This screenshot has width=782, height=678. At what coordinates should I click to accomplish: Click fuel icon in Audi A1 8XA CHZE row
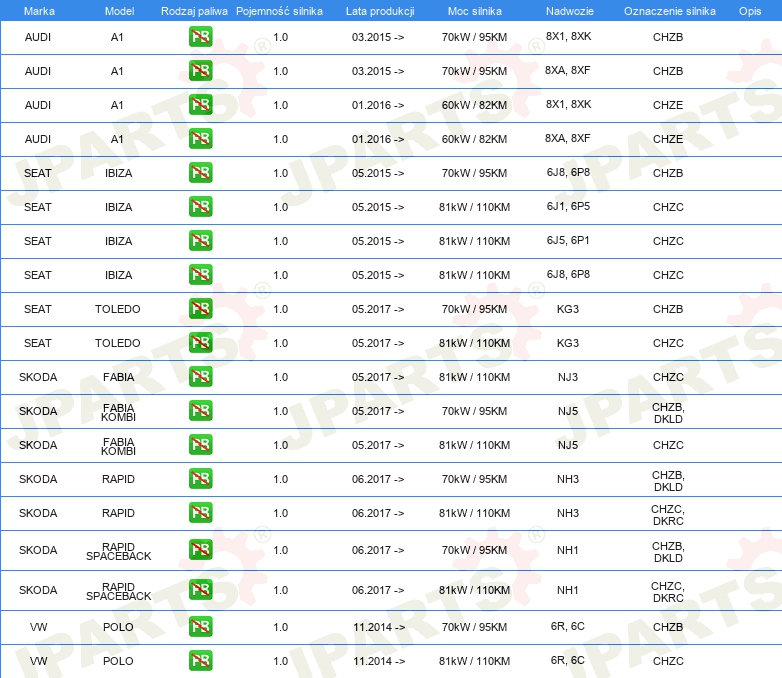(200, 139)
